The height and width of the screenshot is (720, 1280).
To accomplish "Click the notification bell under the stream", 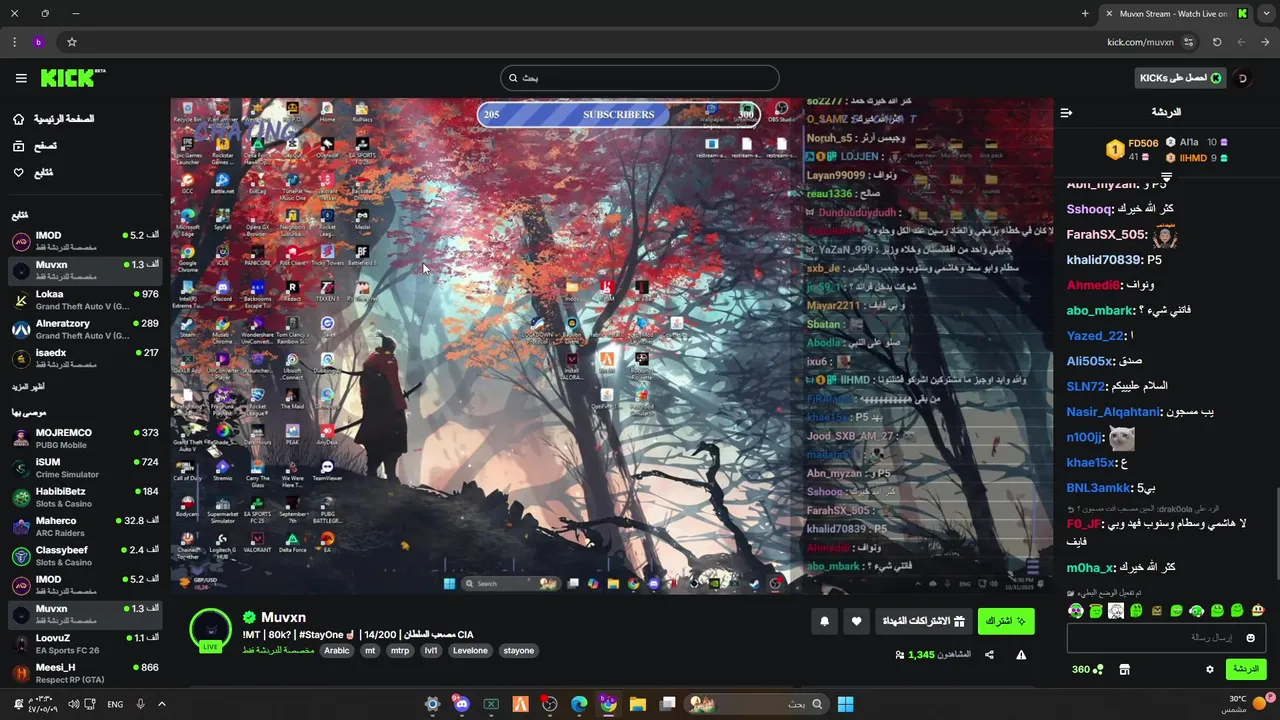I will [825, 622].
